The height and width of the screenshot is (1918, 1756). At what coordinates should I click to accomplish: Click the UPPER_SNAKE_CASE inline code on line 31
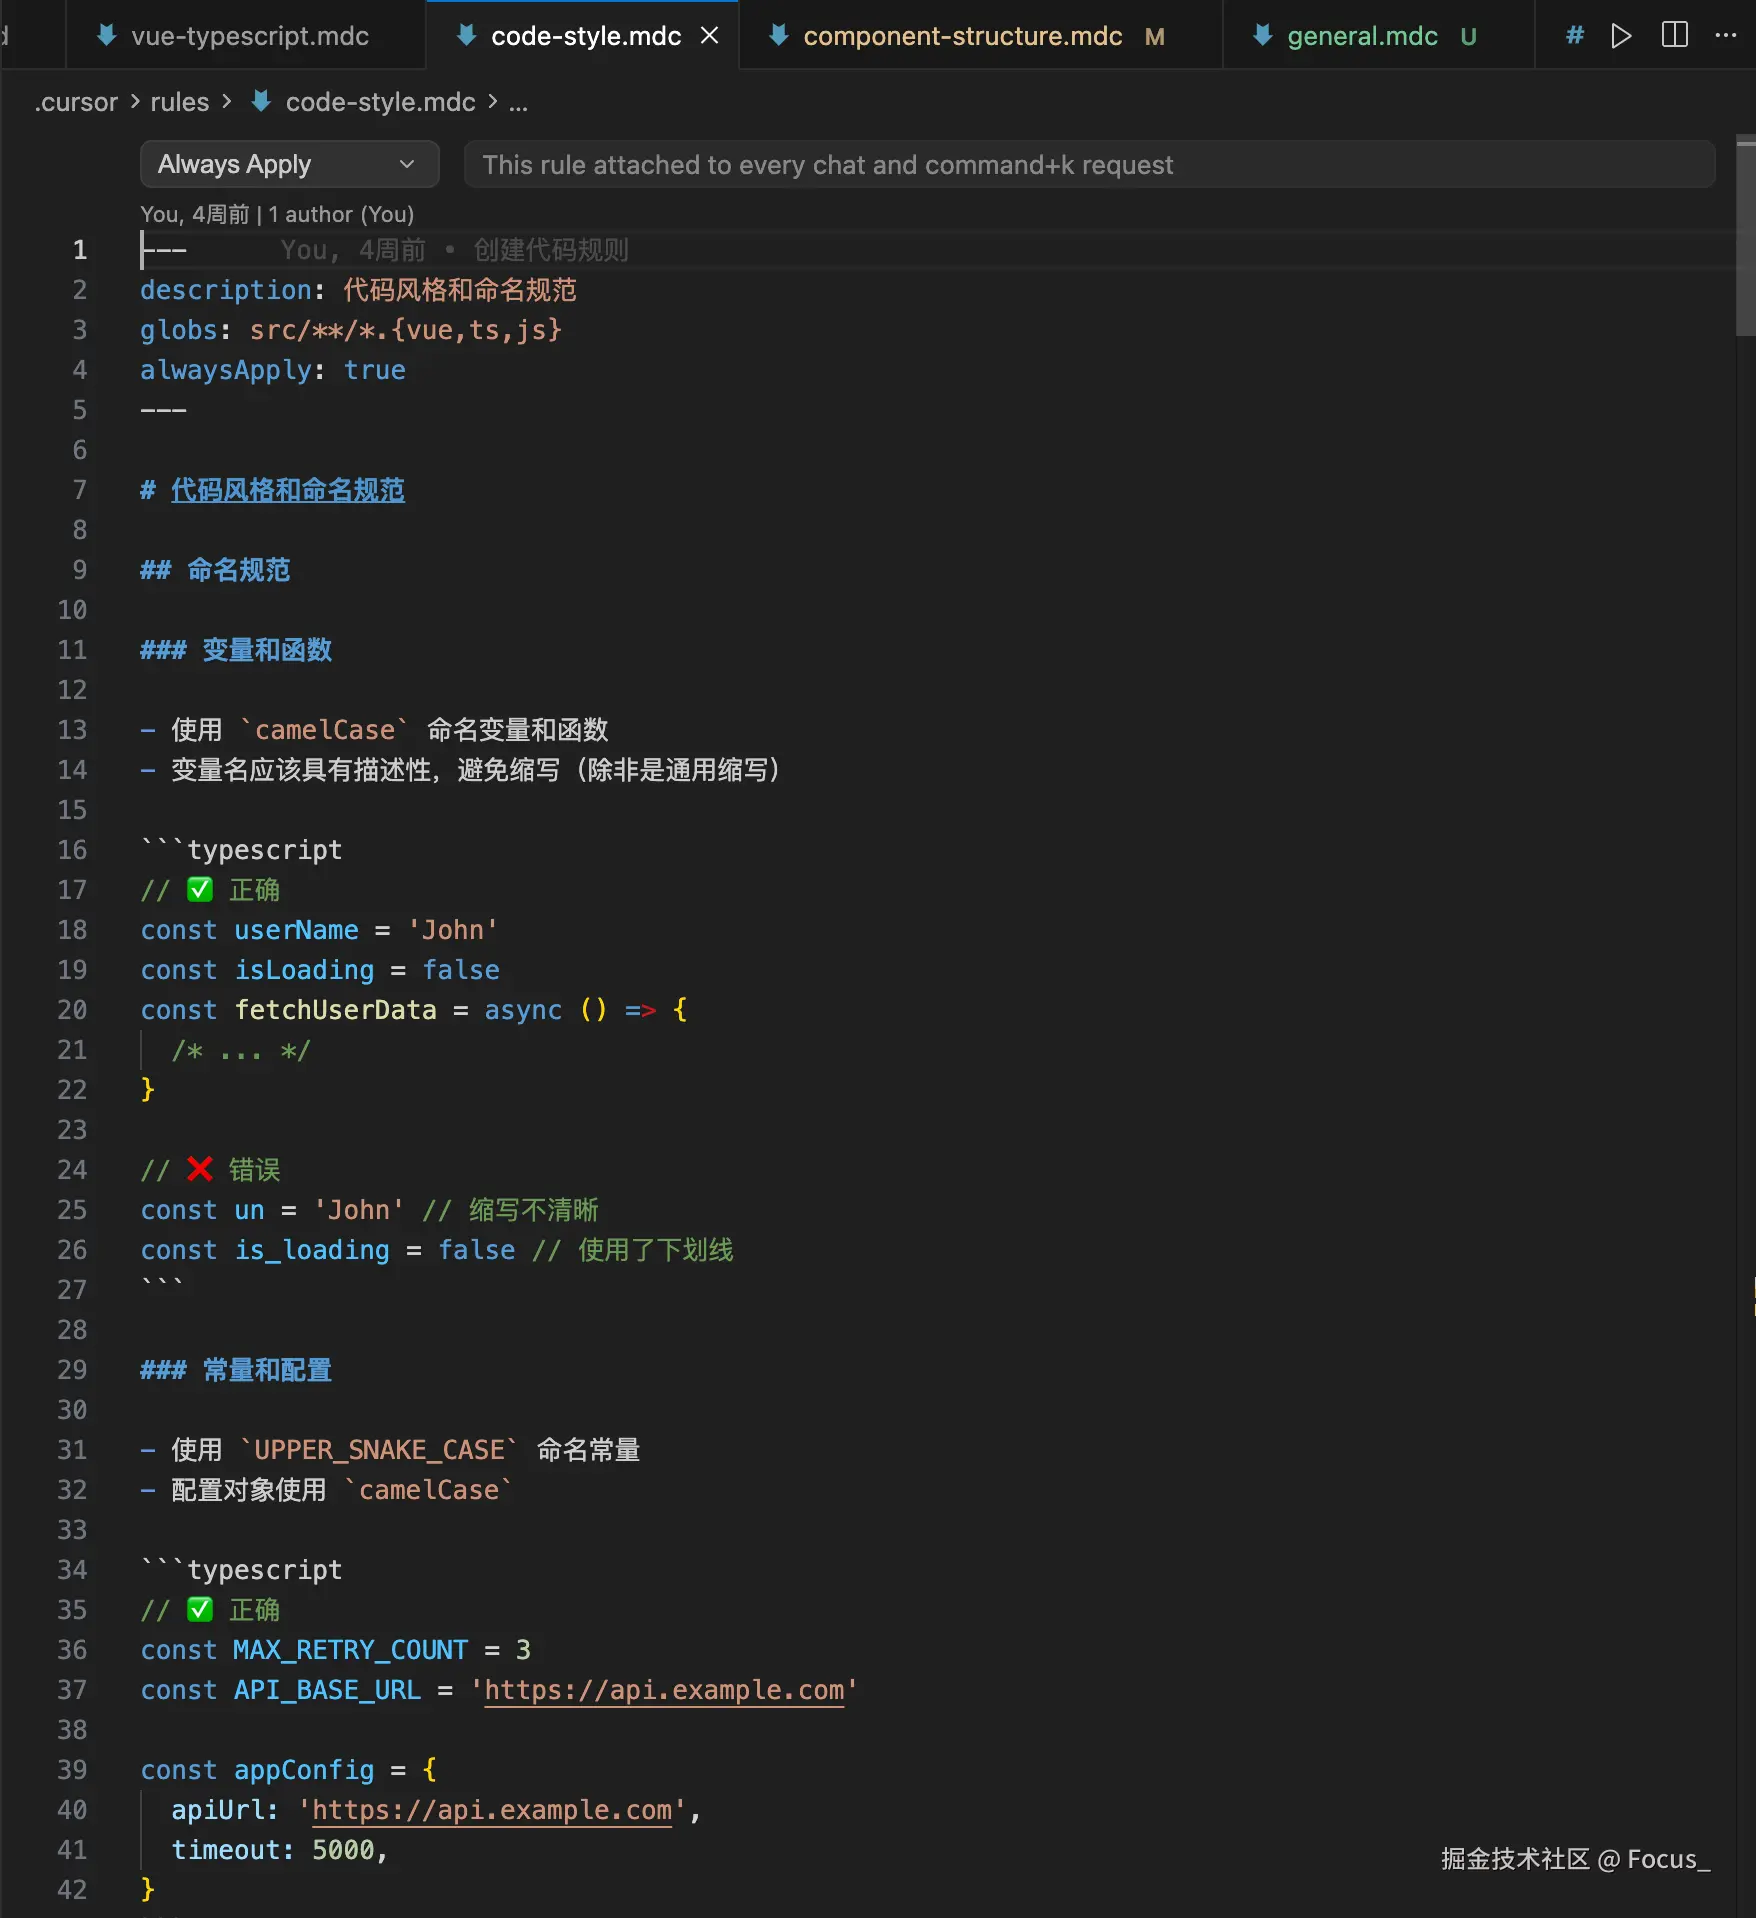379,1450
